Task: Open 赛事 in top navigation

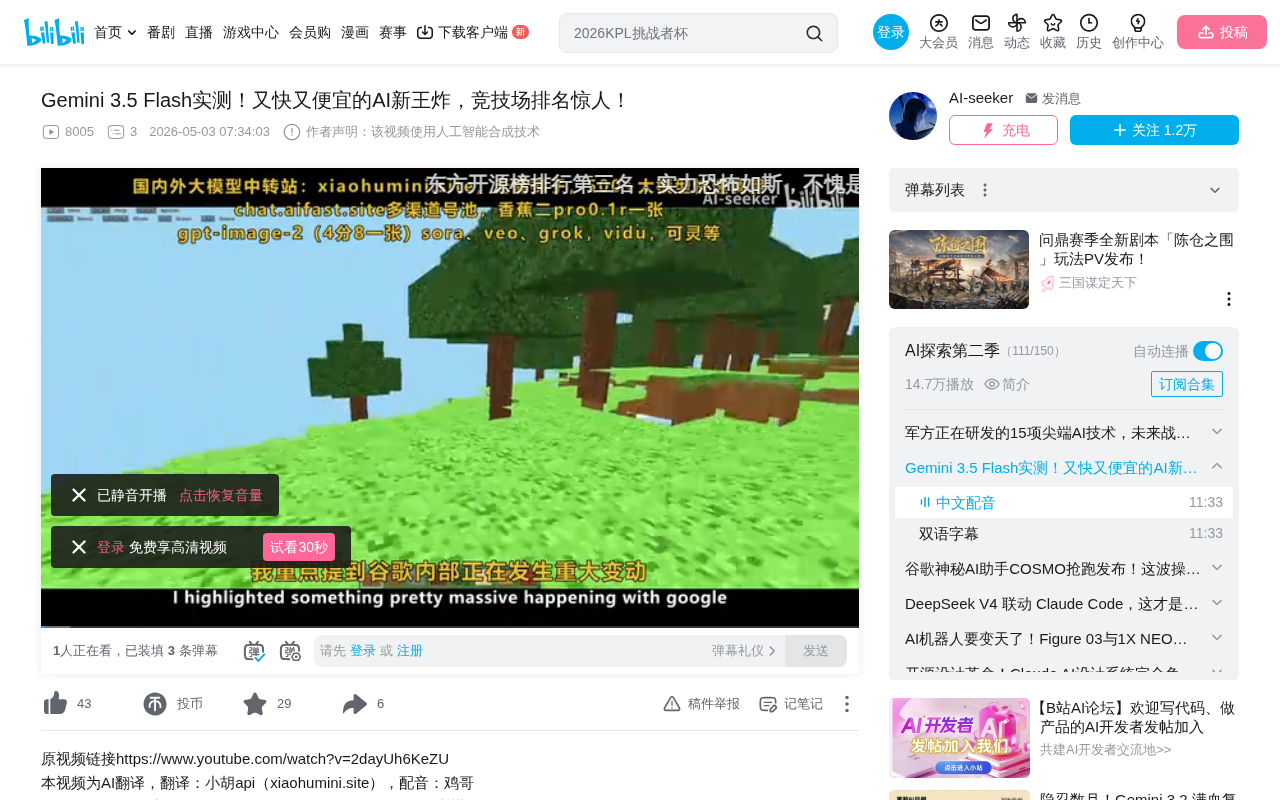Action: coord(393,32)
